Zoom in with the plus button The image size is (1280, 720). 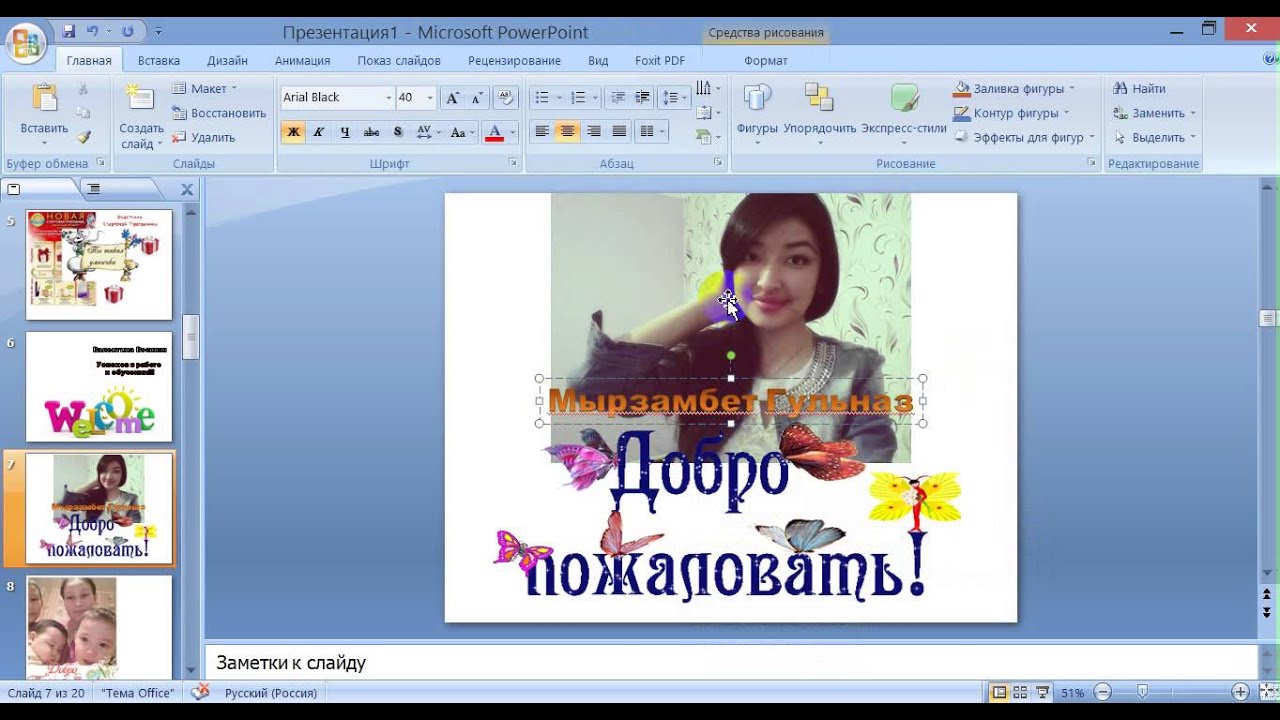pyautogui.click(x=1240, y=692)
